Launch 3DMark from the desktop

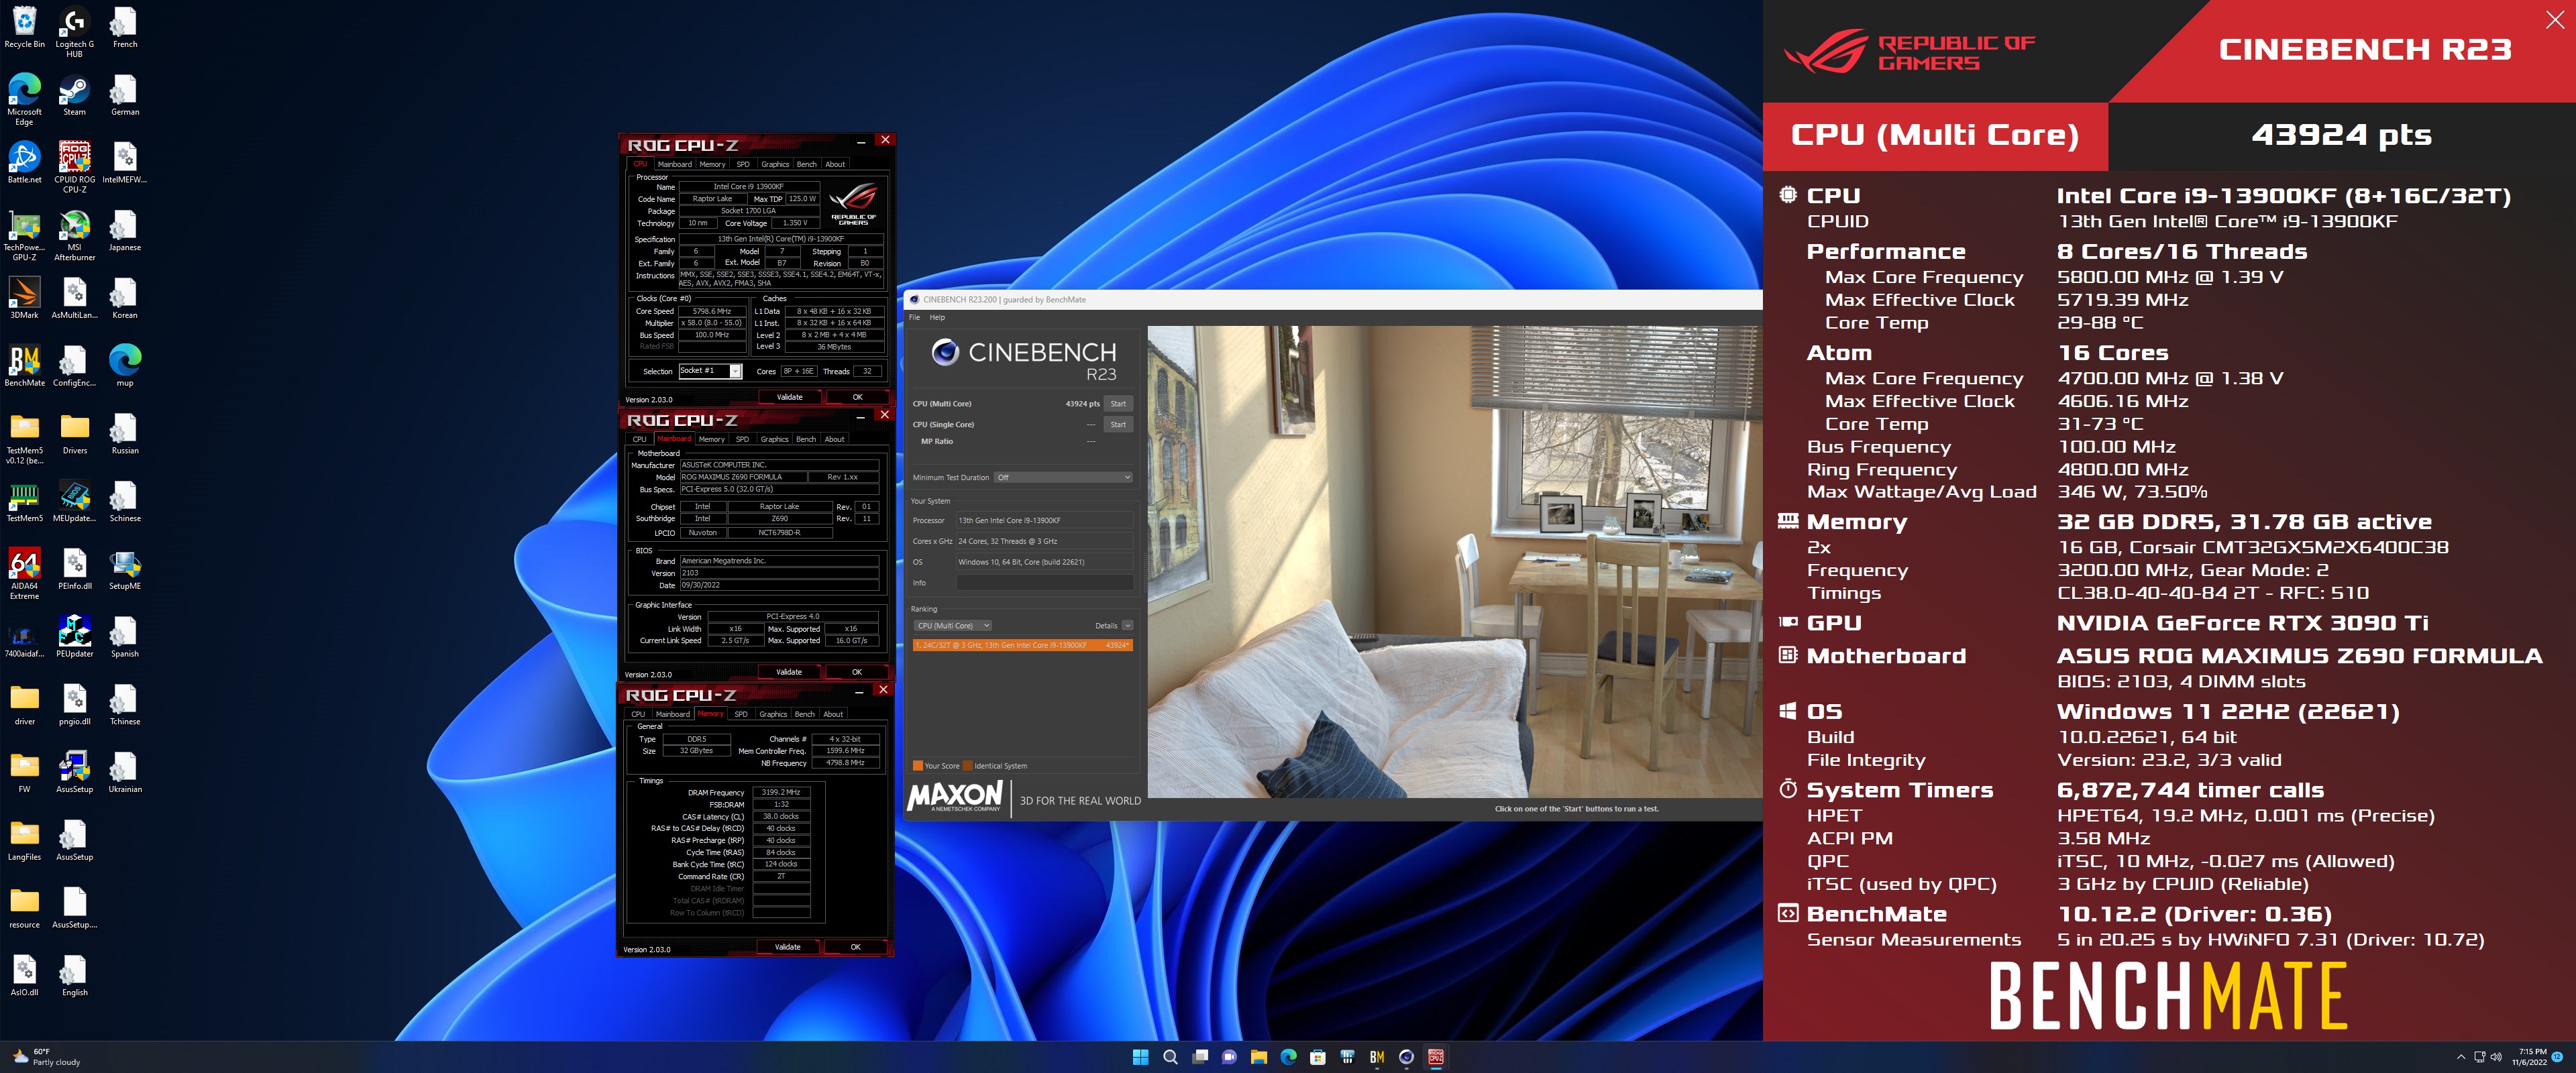pos(24,298)
